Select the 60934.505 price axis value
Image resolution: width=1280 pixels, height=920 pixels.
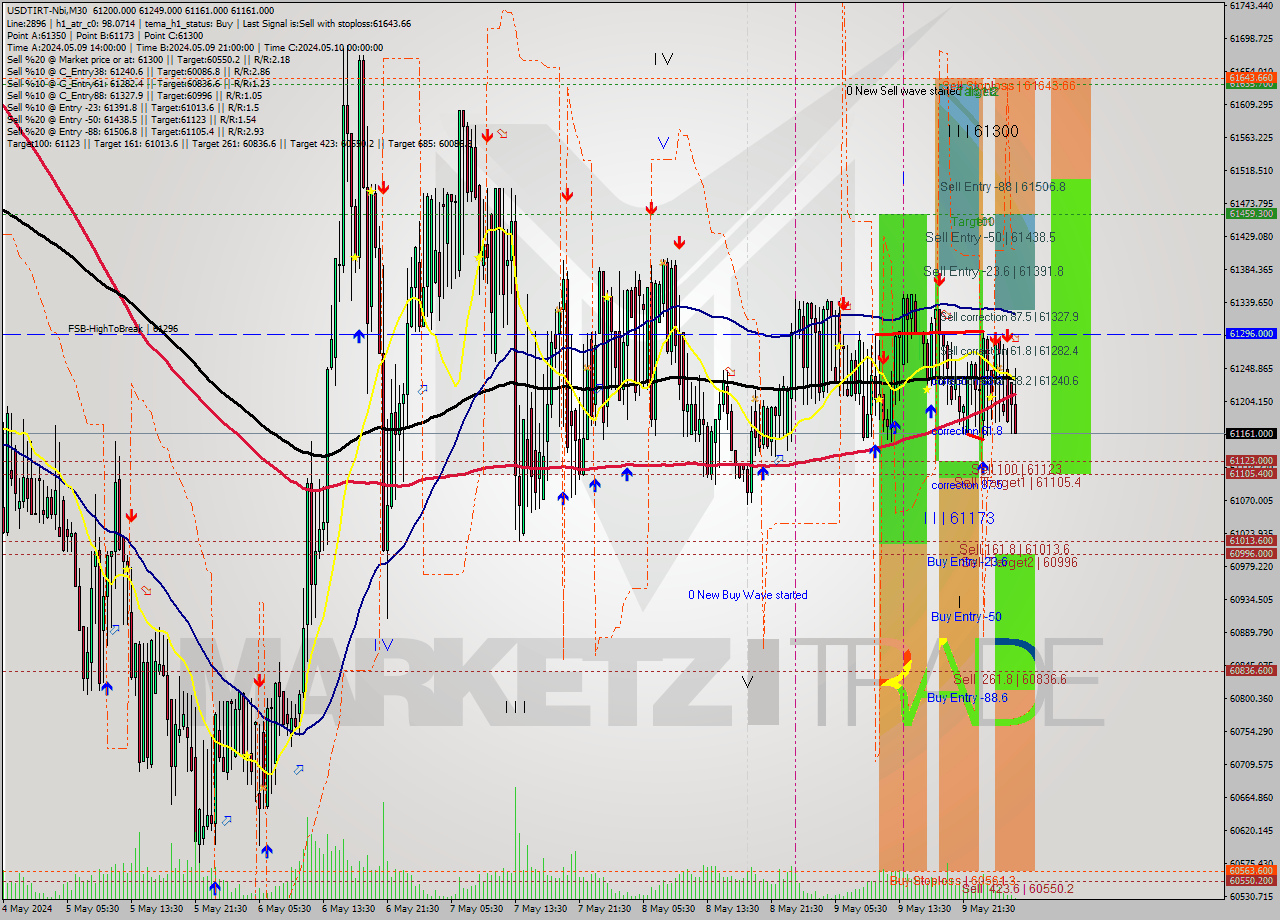click(1251, 599)
